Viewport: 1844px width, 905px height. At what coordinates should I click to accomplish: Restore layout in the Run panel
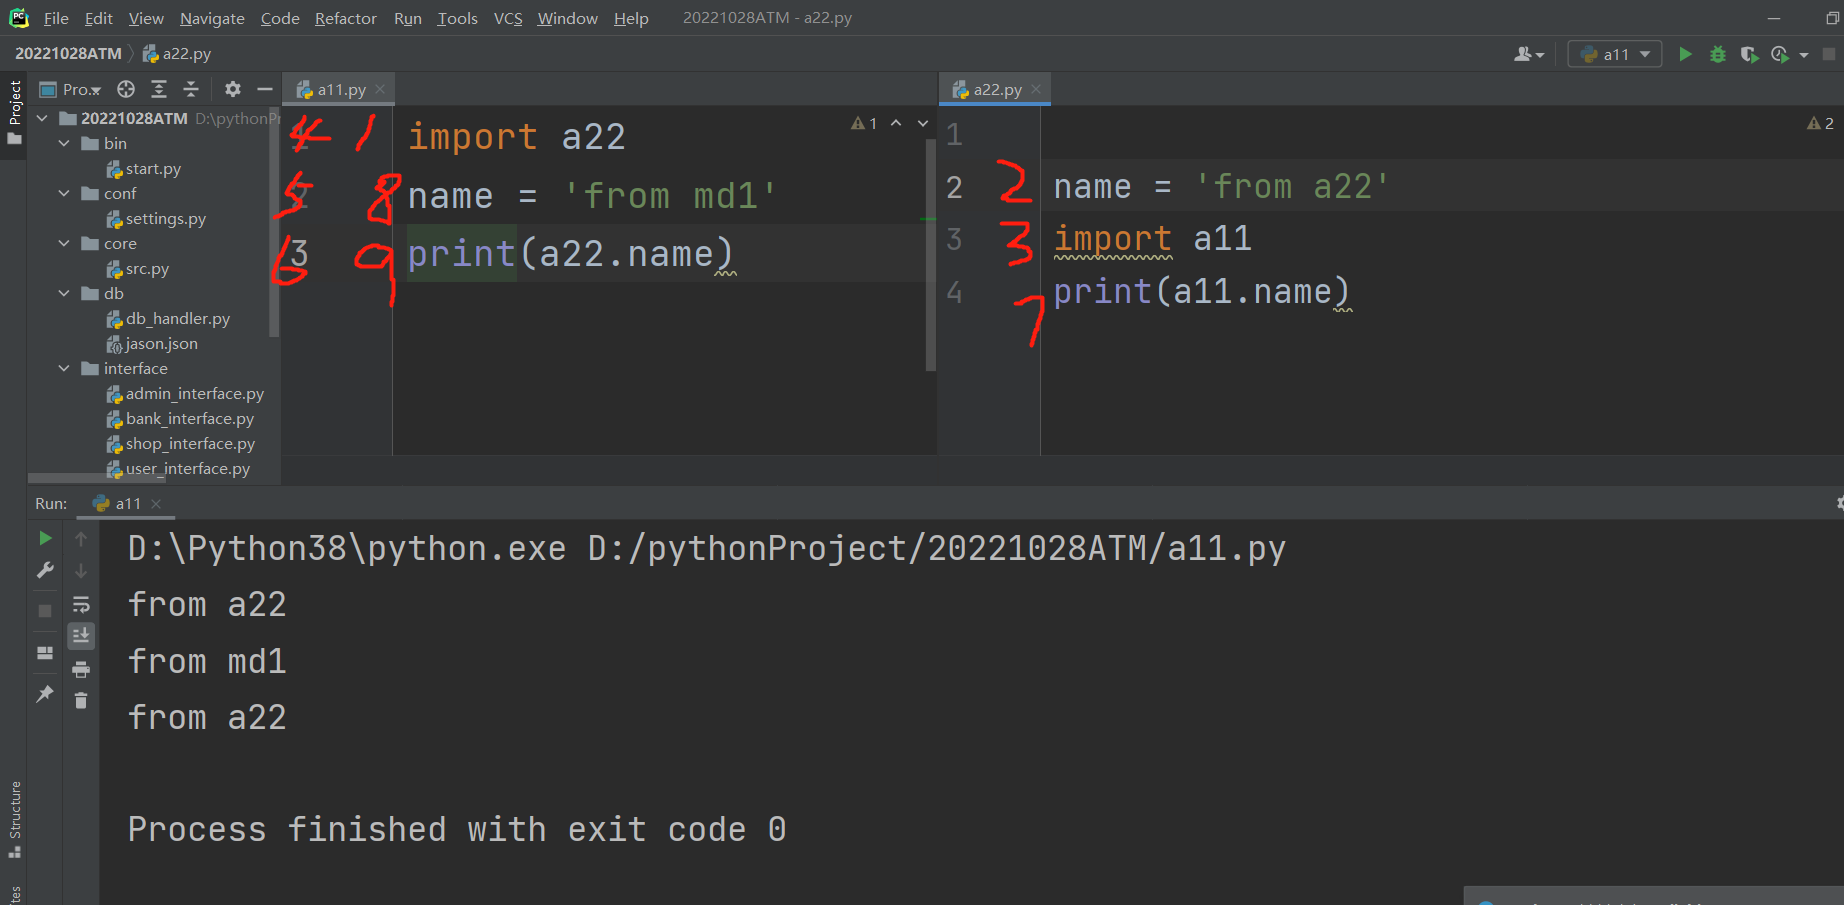(x=45, y=653)
